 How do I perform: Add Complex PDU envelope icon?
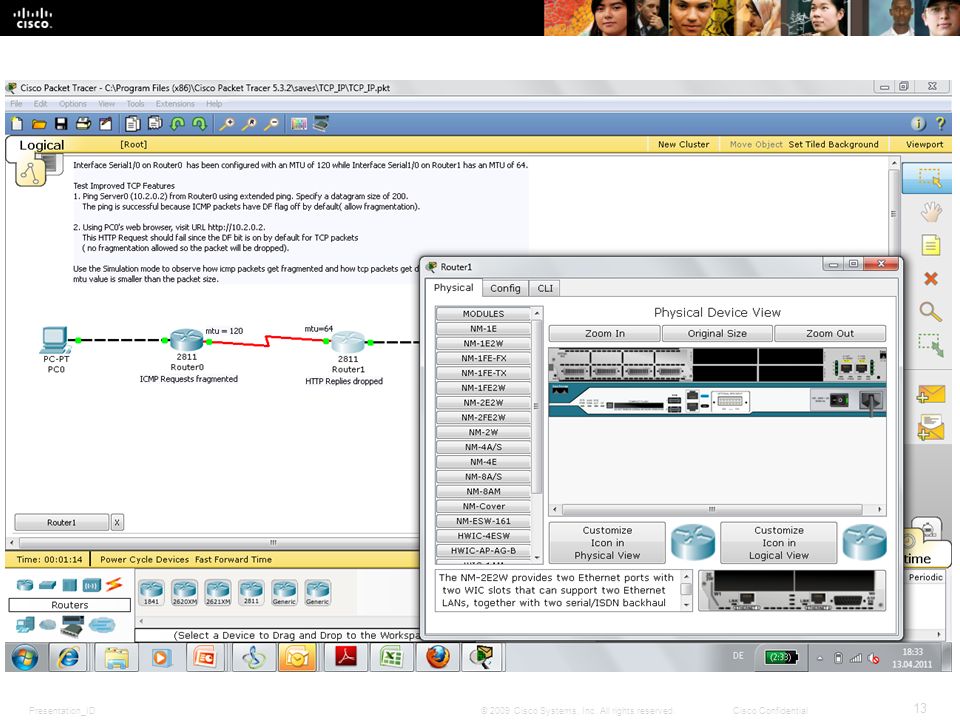931,427
